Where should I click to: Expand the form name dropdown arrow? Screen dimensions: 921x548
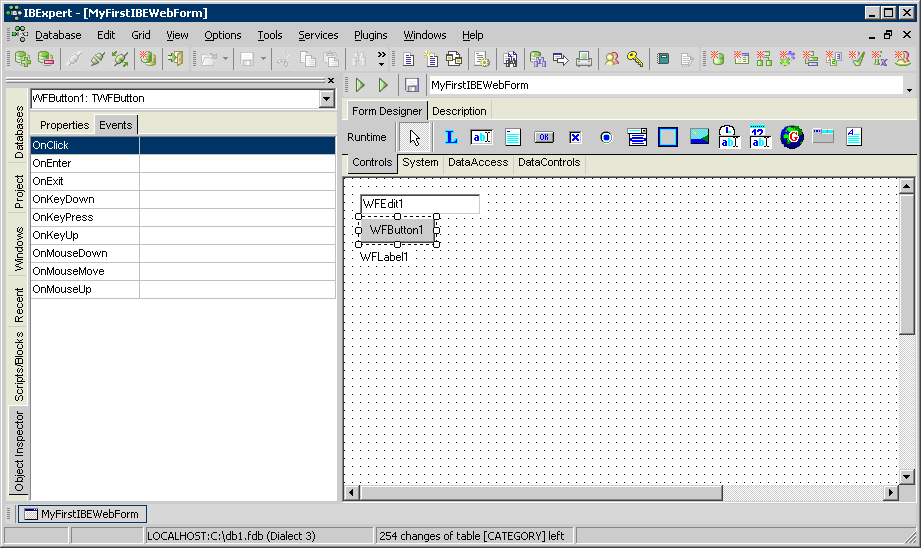908,89
